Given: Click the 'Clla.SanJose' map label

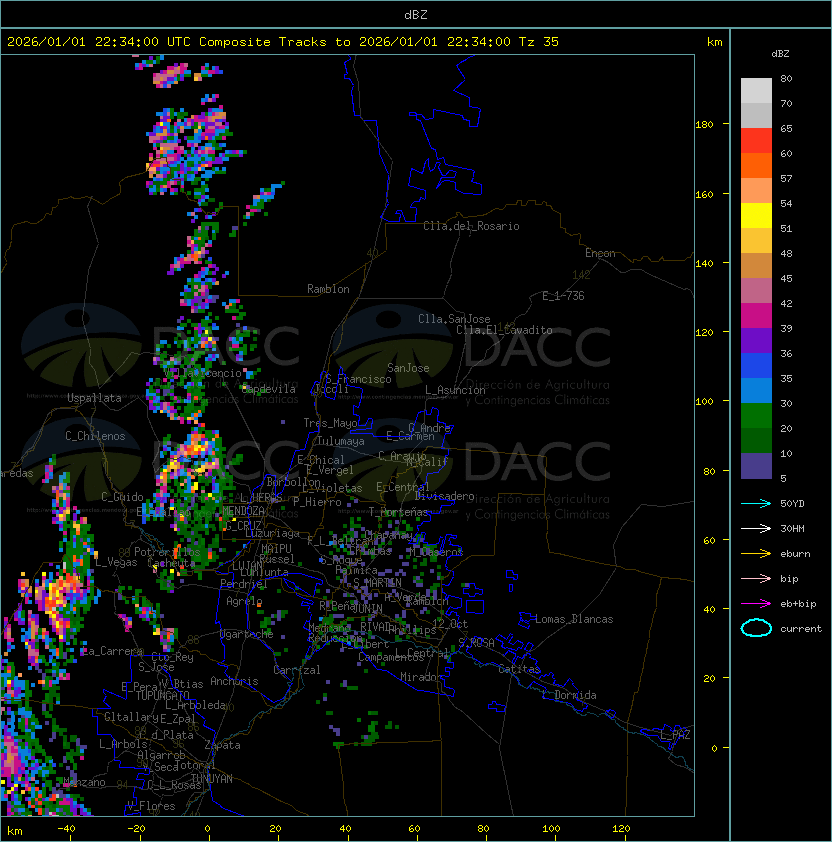Looking at the screenshot, I should [x=454, y=319].
